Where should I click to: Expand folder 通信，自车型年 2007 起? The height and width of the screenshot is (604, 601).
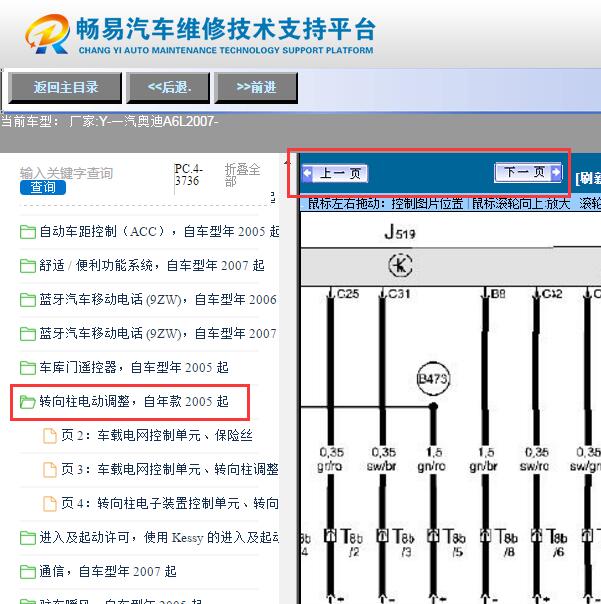coord(108,571)
